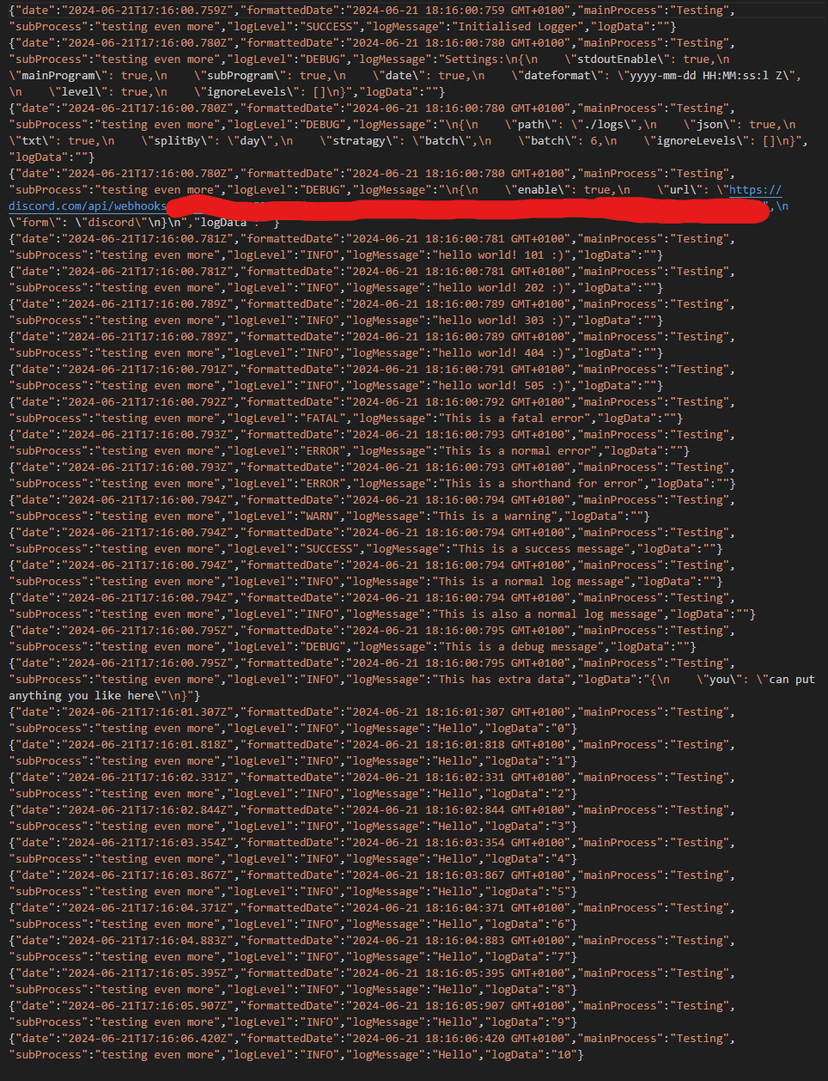Image resolution: width=828 pixels, height=1081 pixels.
Task: Click the "This is a success message" text
Action: click(541, 549)
